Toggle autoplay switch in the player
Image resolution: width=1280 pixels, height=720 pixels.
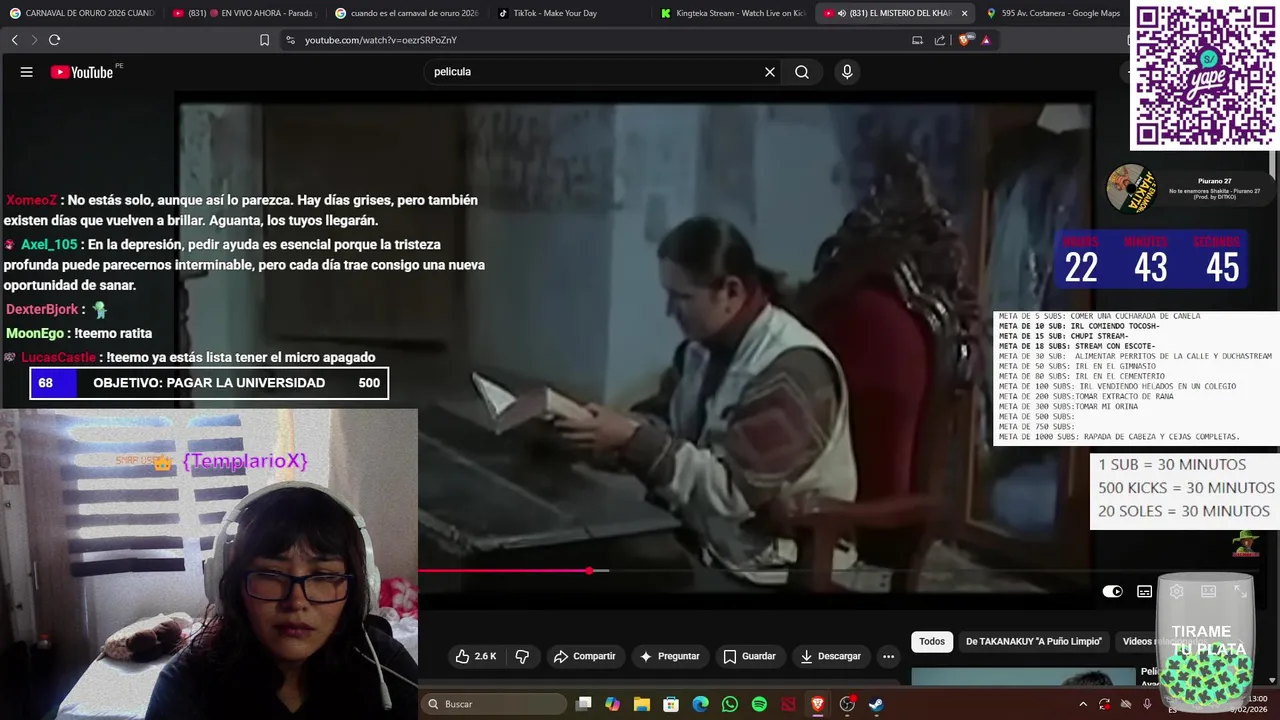[x=1113, y=591]
